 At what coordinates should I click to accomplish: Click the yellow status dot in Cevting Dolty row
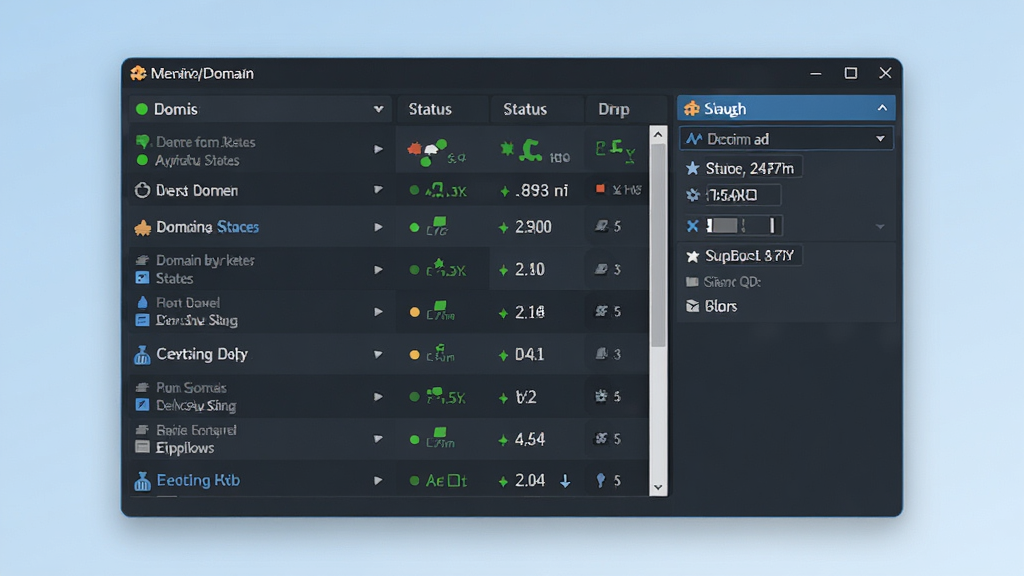tap(414, 355)
